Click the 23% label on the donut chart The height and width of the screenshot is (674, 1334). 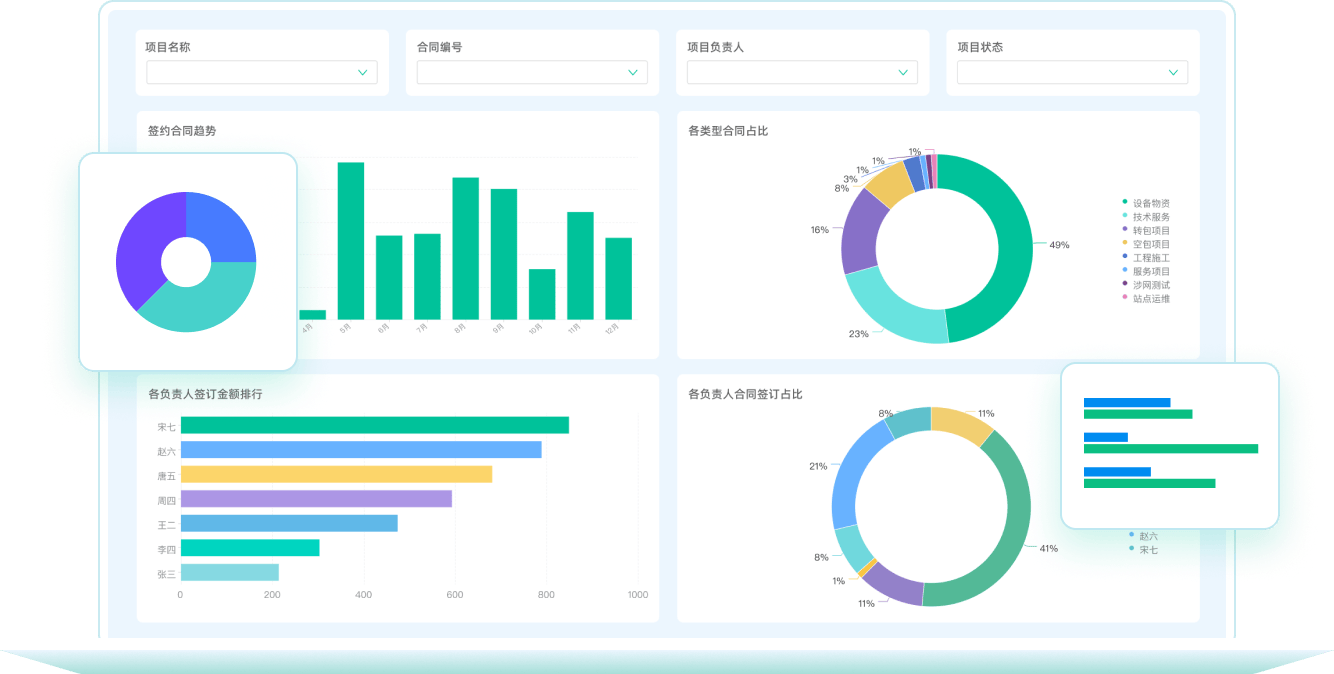859,334
